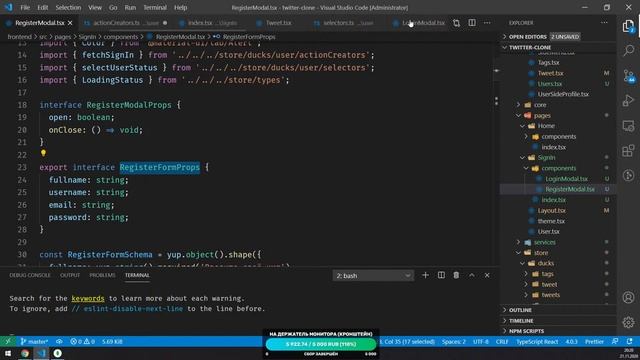Open the Run and Debug view

tap(629, 100)
